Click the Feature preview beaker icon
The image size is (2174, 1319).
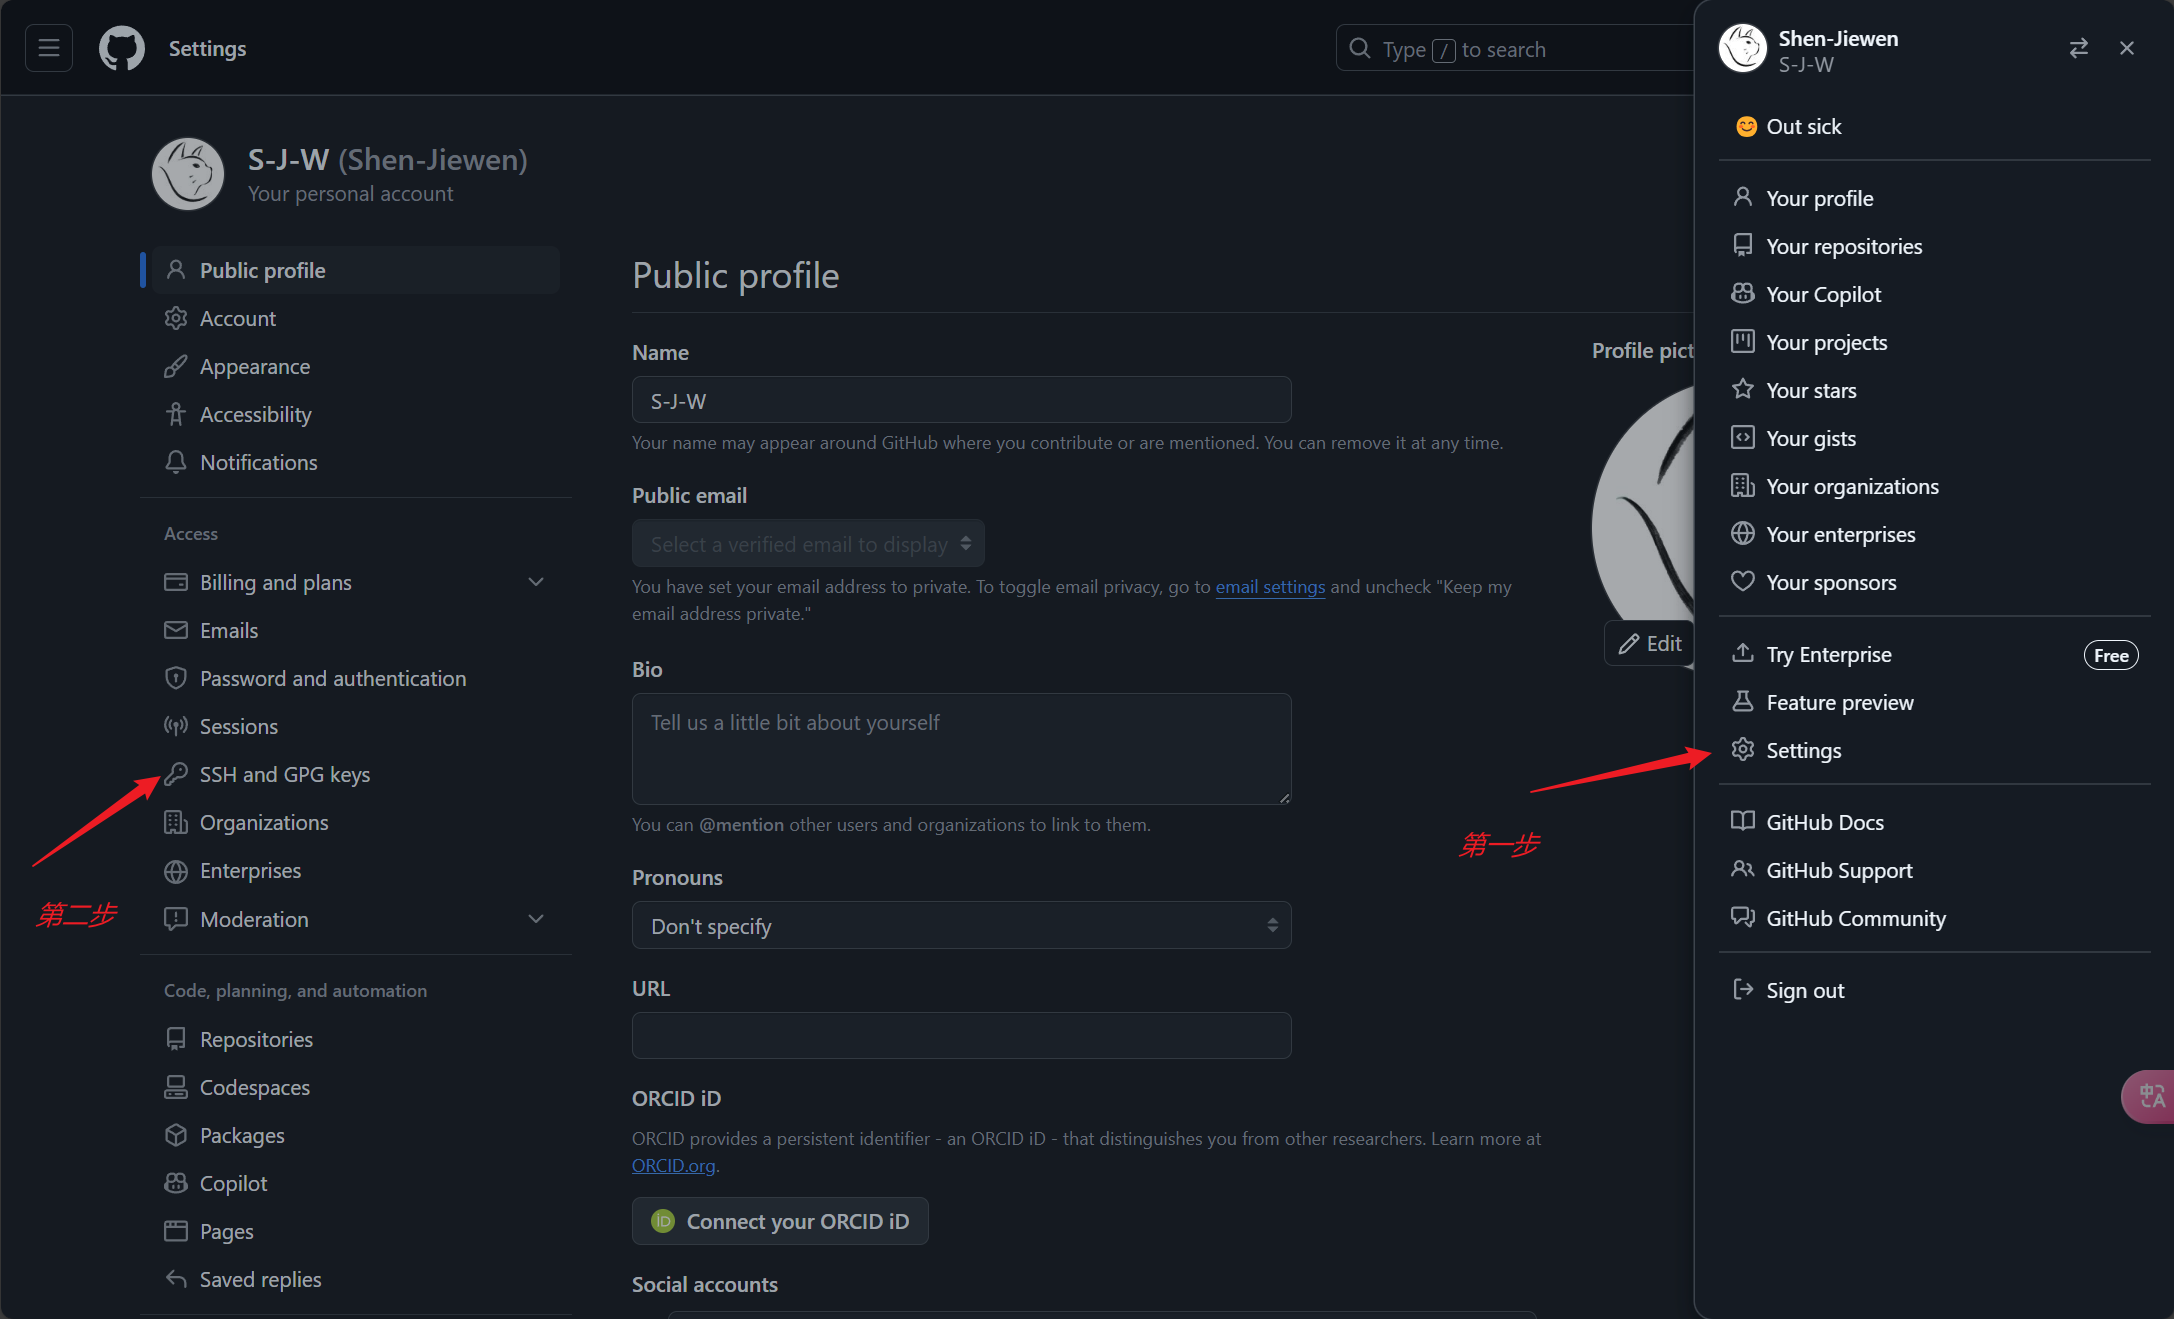(x=1742, y=702)
